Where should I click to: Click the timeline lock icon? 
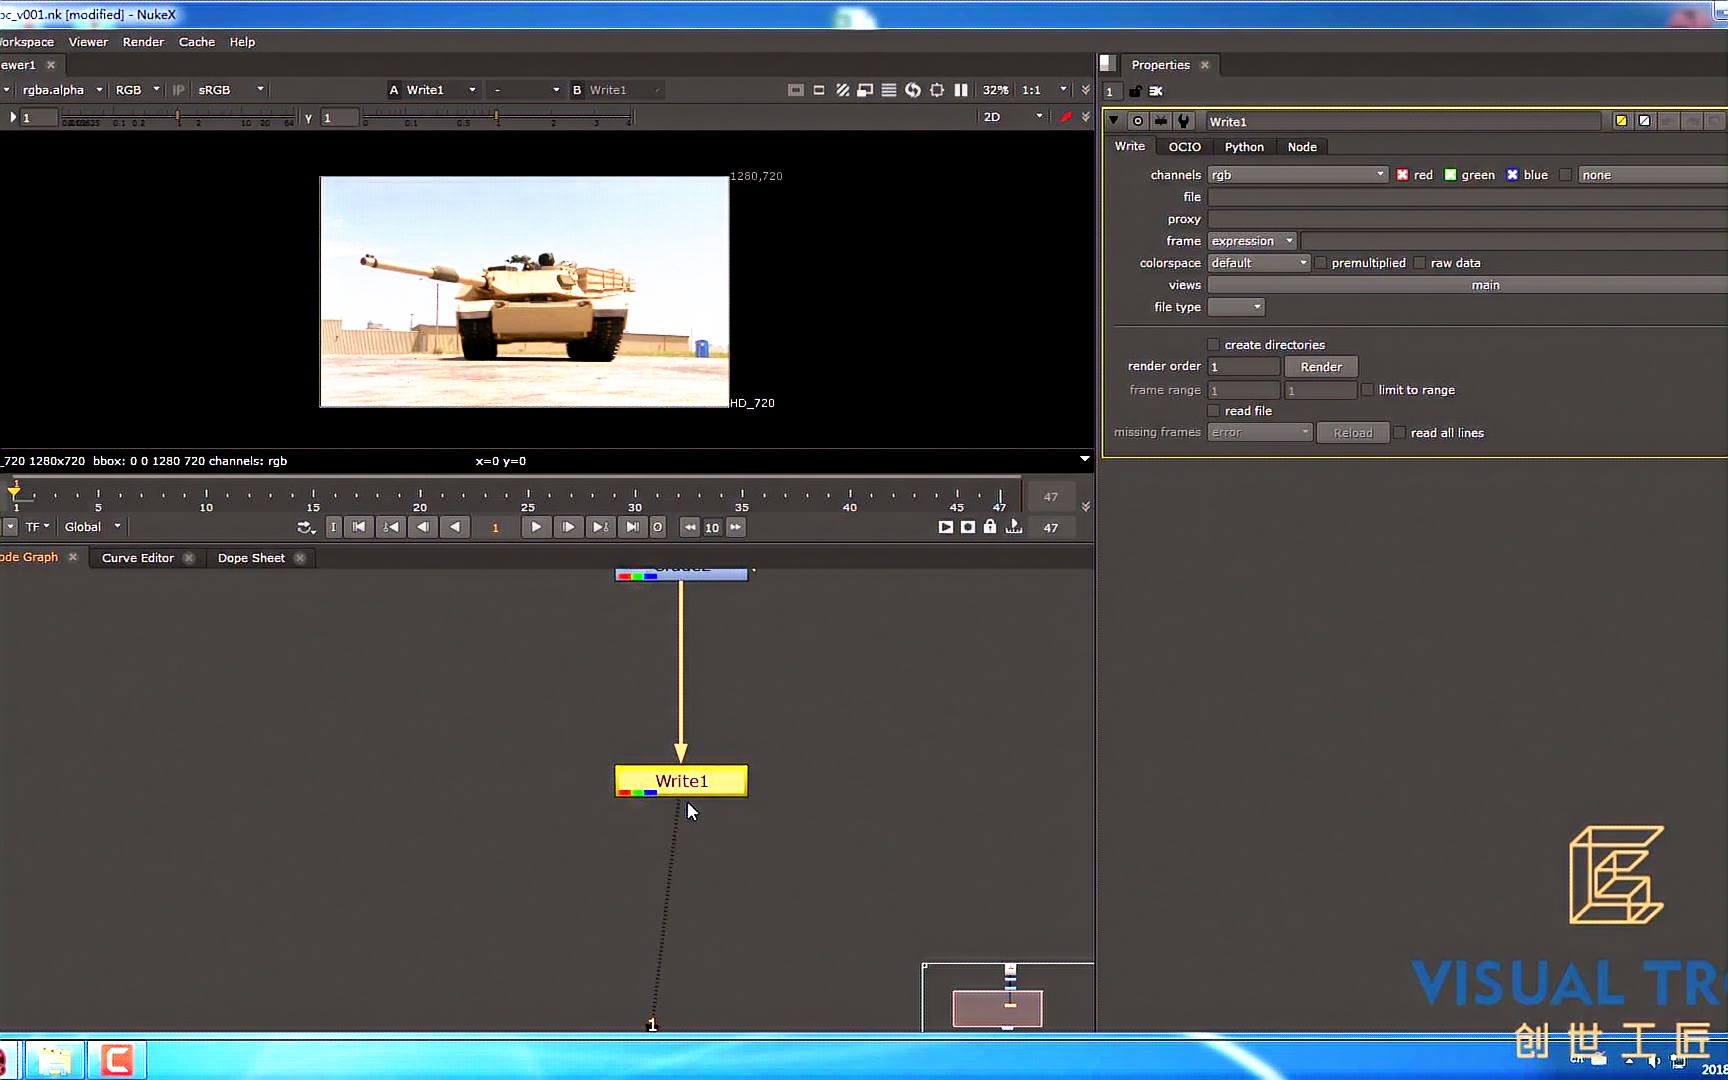(x=990, y=527)
